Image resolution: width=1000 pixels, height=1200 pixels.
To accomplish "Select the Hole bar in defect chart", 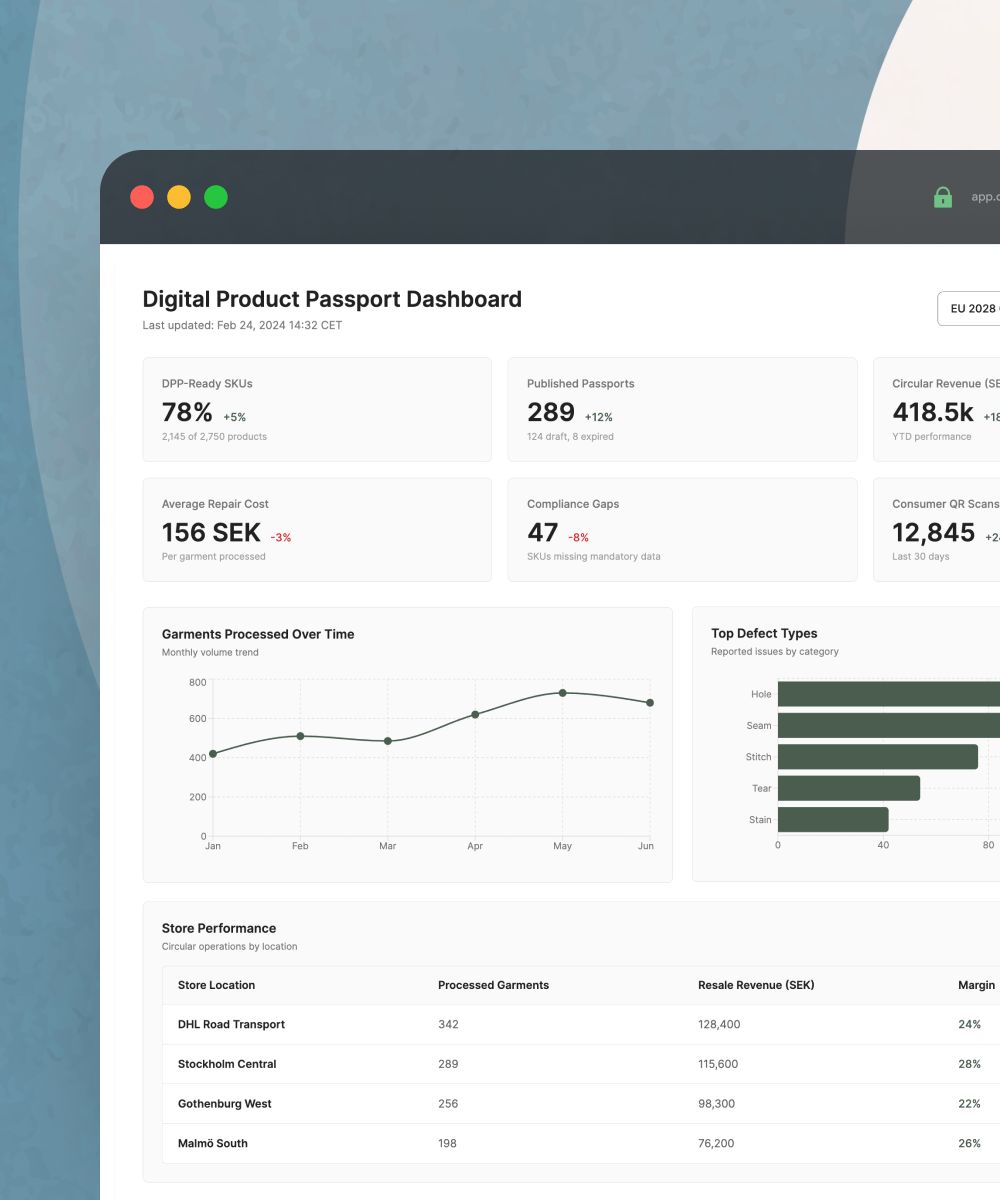I will tap(889, 694).
